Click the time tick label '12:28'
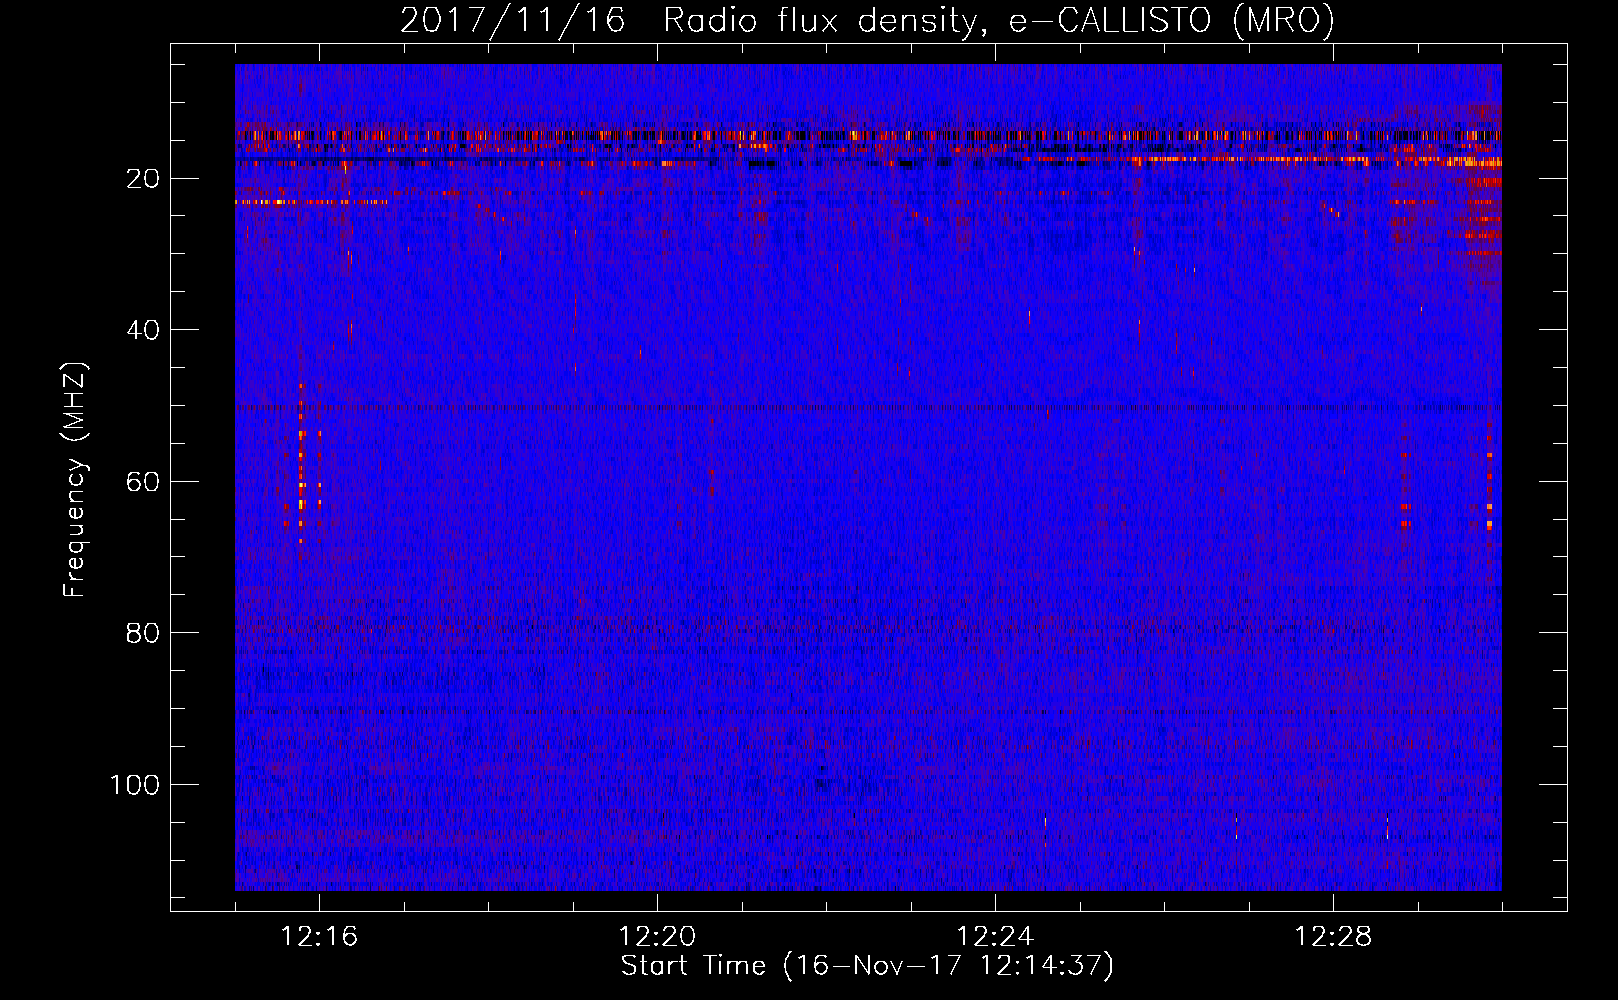1618x1000 pixels. [x=1333, y=937]
